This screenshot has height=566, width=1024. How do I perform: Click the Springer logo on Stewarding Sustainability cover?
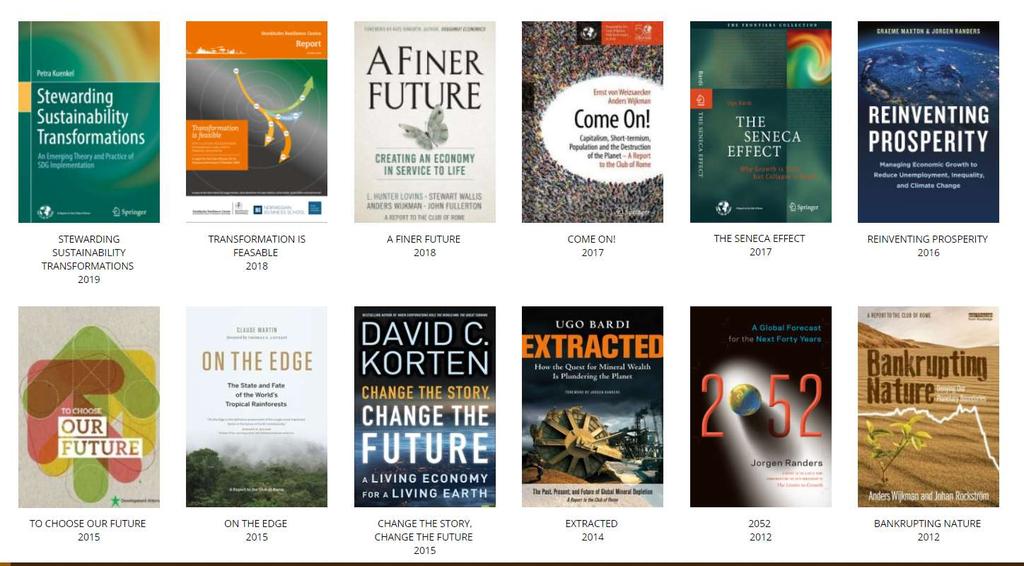[129, 212]
